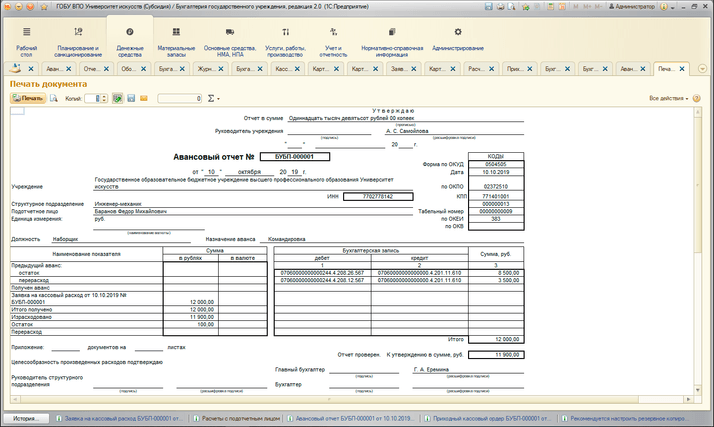Expand the open tabs list arrow
This screenshot has height=427, width=714.
702,69
